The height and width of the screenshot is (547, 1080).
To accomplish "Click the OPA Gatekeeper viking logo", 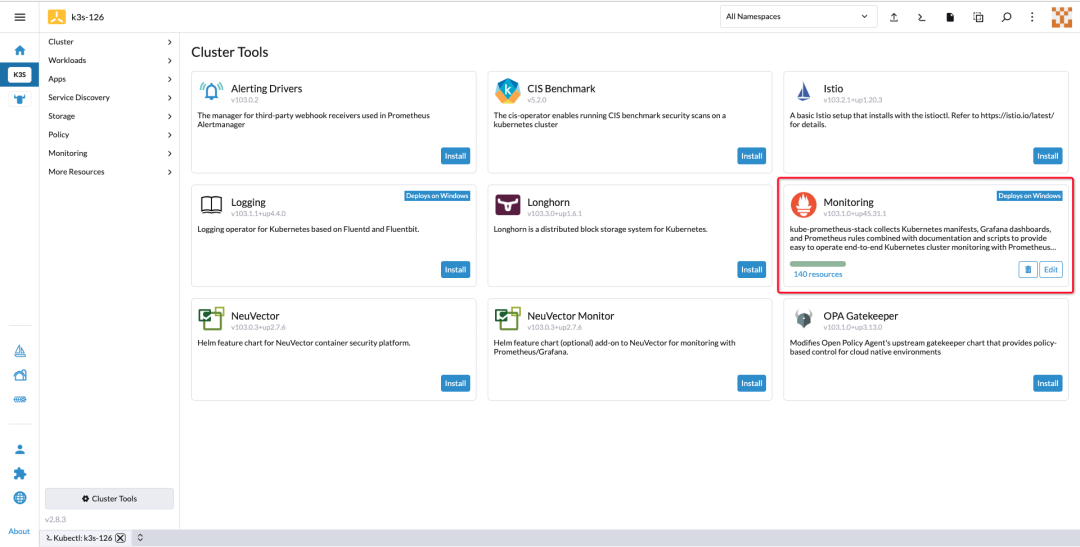I will pyautogui.click(x=804, y=319).
